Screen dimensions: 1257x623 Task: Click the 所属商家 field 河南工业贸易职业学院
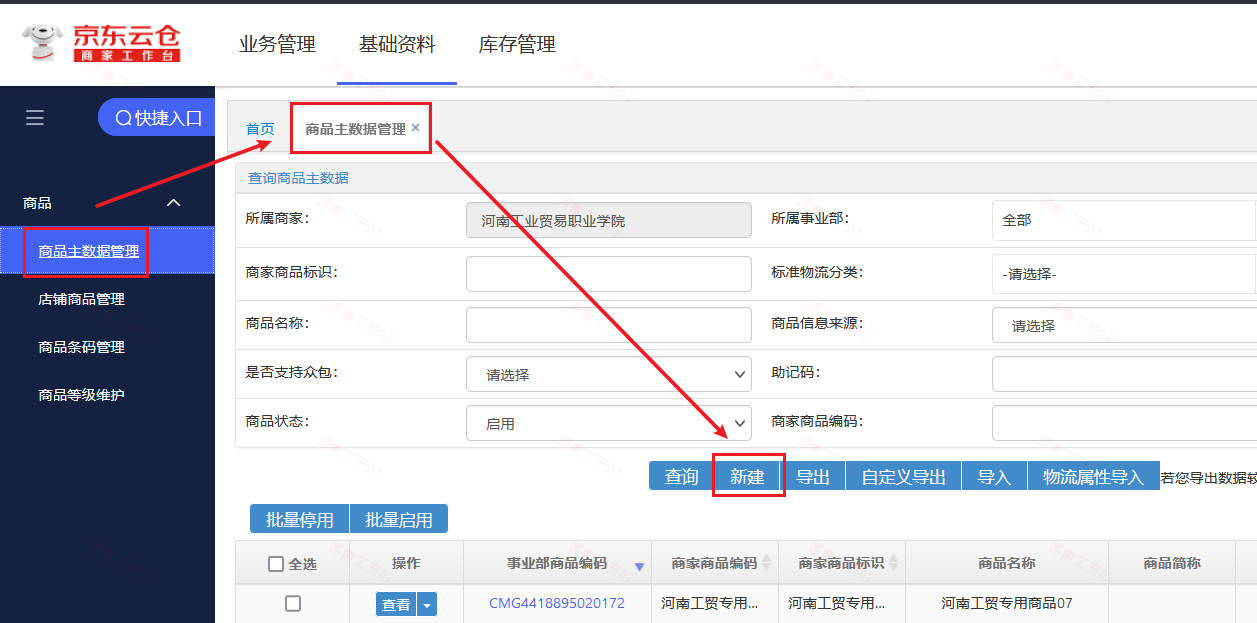click(x=609, y=220)
